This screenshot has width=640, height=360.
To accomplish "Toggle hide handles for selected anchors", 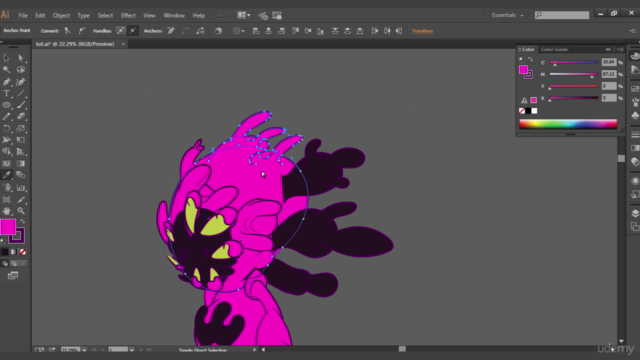I will pos(133,31).
